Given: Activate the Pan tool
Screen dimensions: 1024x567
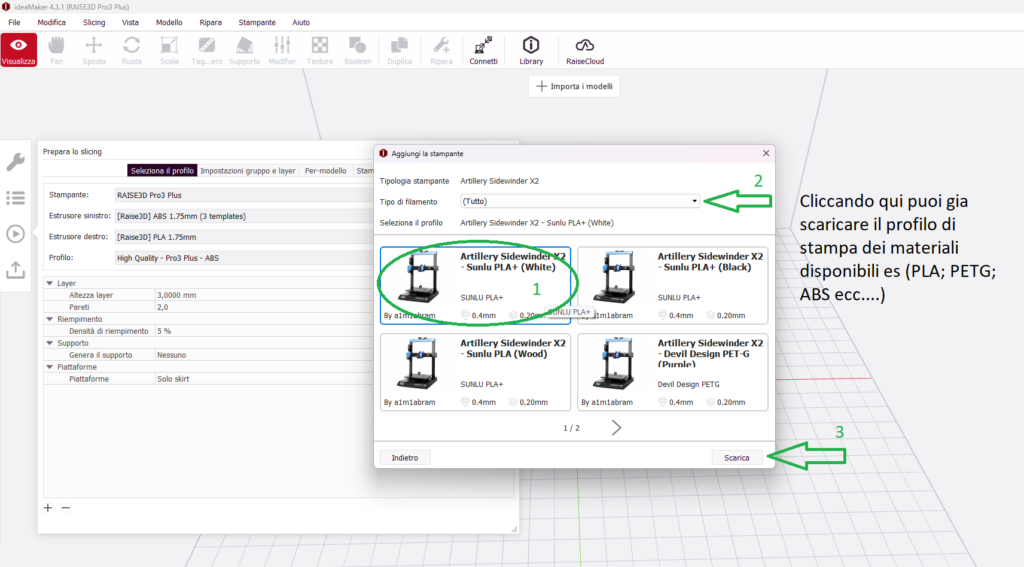Looking at the screenshot, I should click(x=56, y=50).
